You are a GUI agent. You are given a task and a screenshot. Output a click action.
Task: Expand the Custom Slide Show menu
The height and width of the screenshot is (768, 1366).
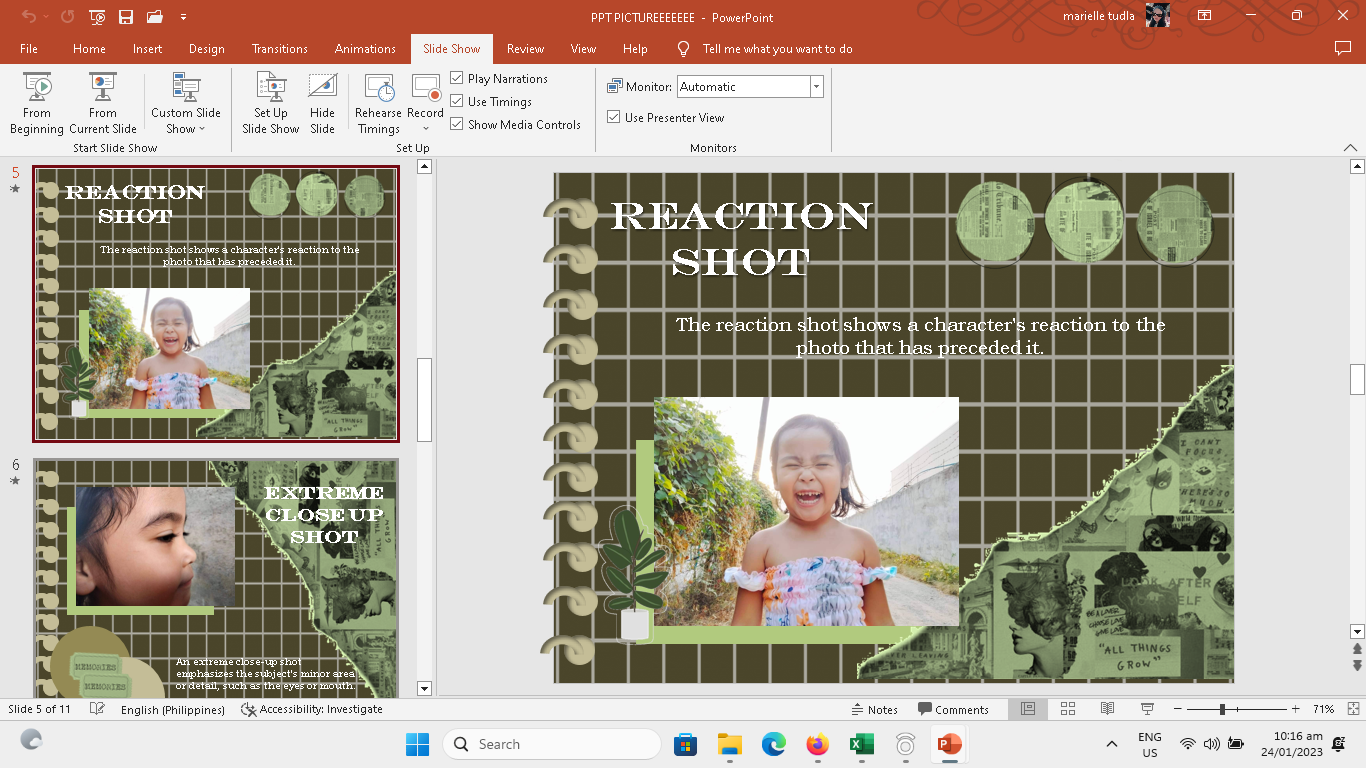coord(186,120)
